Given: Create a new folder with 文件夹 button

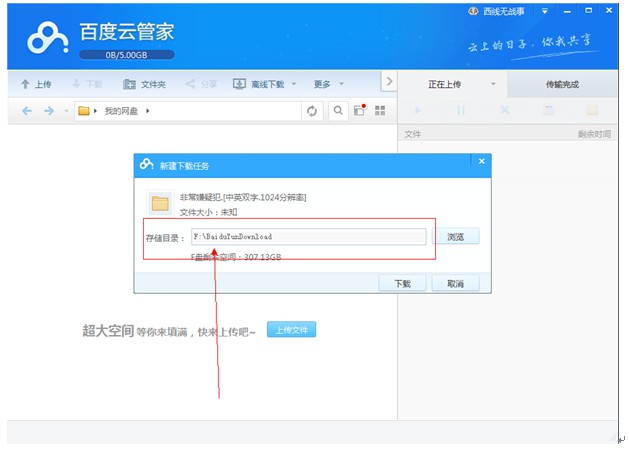Looking at the screenshot, I should [144, 84].
